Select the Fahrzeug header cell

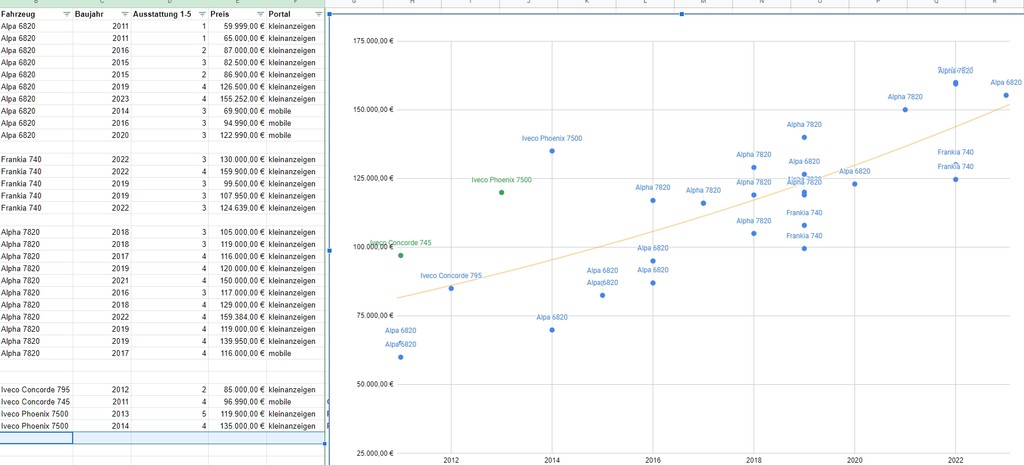pos(36,14)
